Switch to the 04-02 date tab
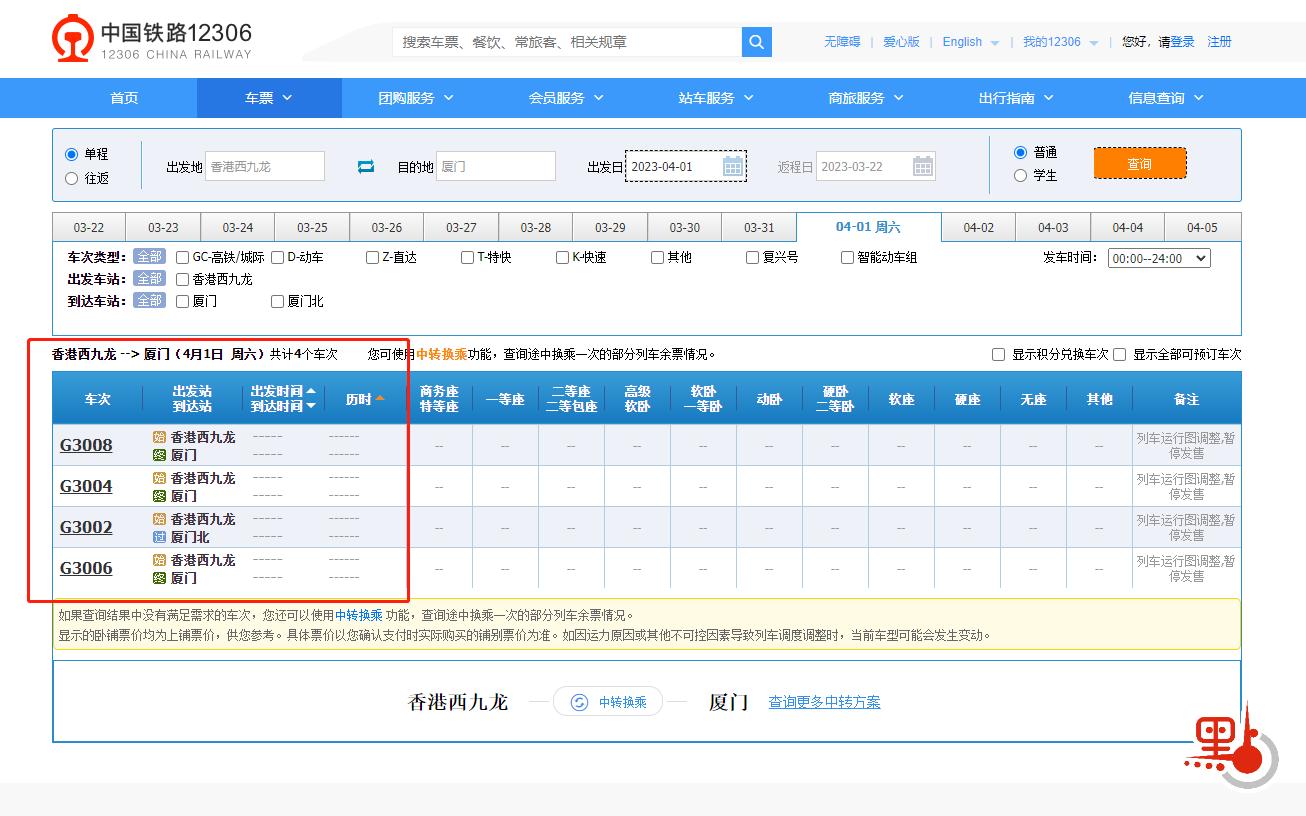 pyautogui.click(x=978, y=226)
